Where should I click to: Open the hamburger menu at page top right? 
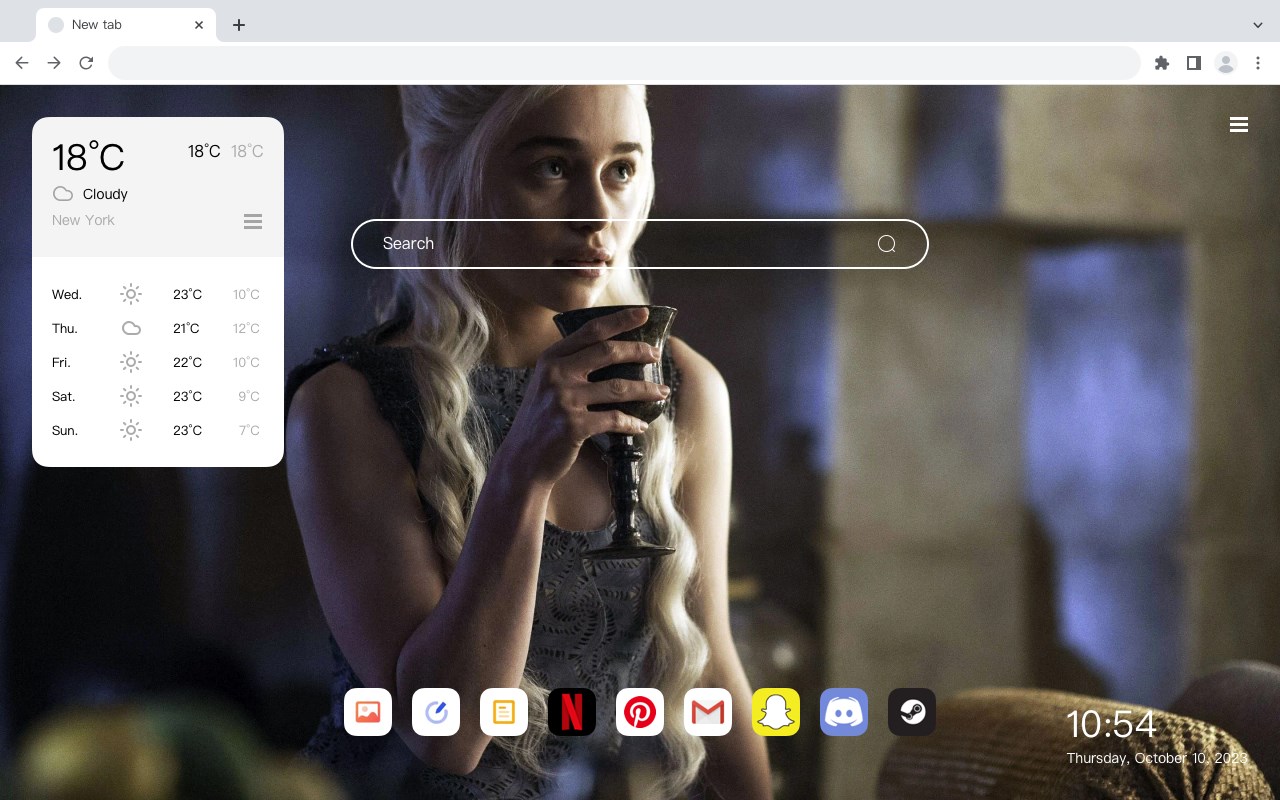(x=1239, y=125)
